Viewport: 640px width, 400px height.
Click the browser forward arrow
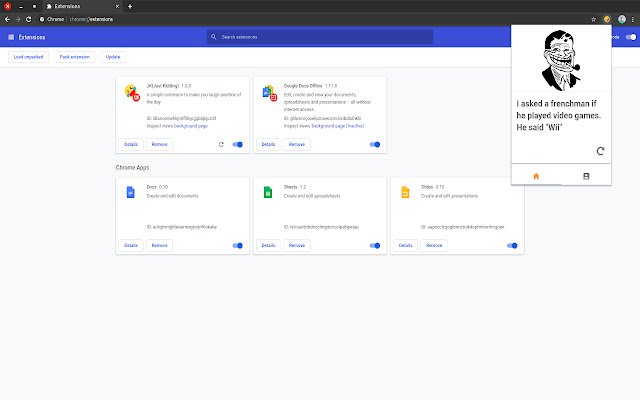pos(18,19)
